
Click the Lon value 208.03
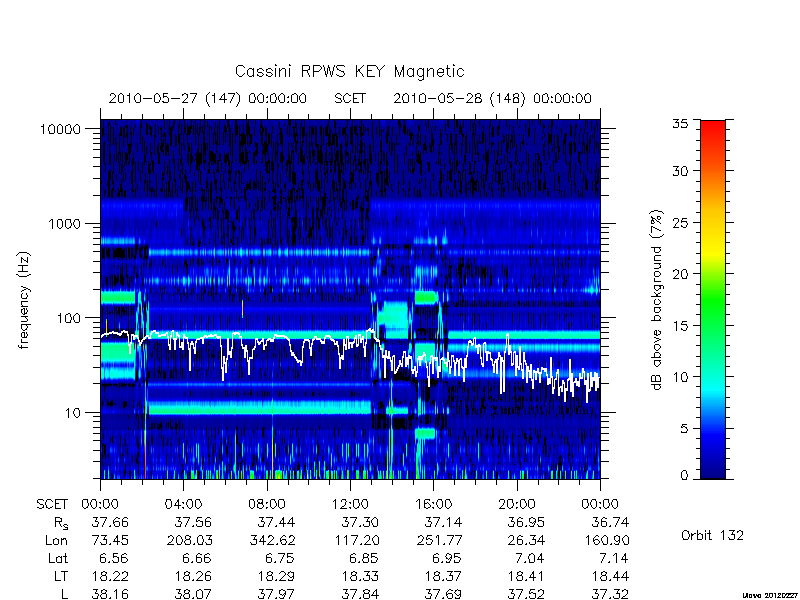coord(189,540)
